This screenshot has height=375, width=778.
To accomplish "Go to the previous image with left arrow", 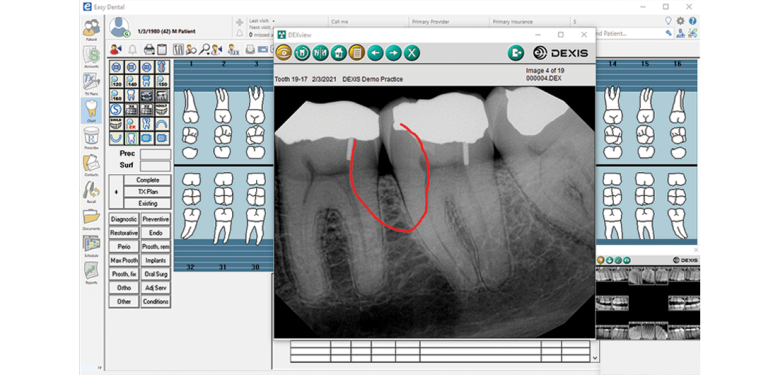I will 375,52.
